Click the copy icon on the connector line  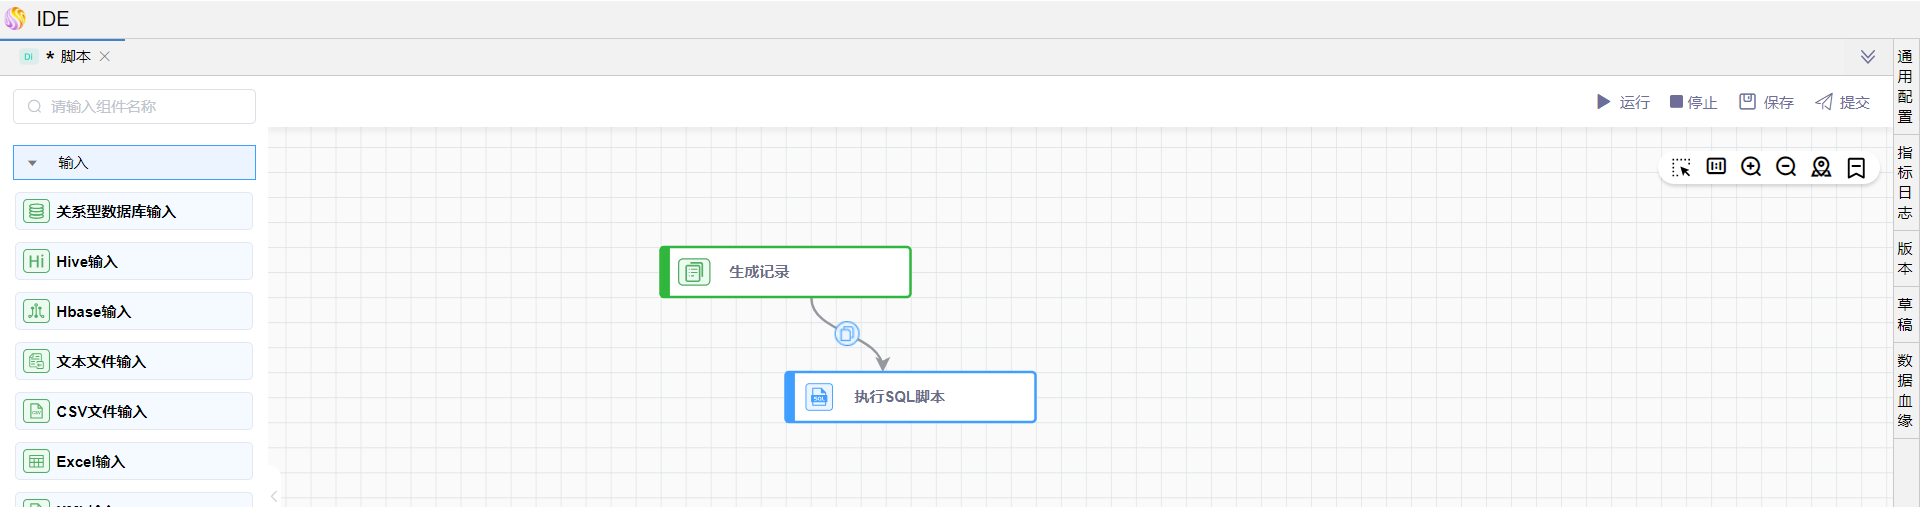[x=847, y=334]
